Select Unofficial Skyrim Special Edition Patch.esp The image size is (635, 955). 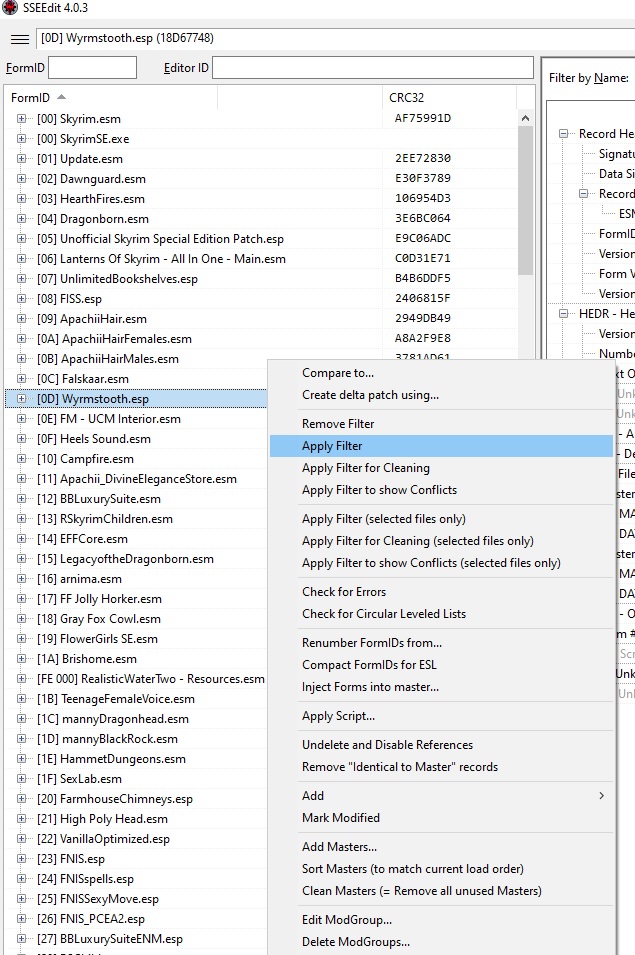(160, 239)
